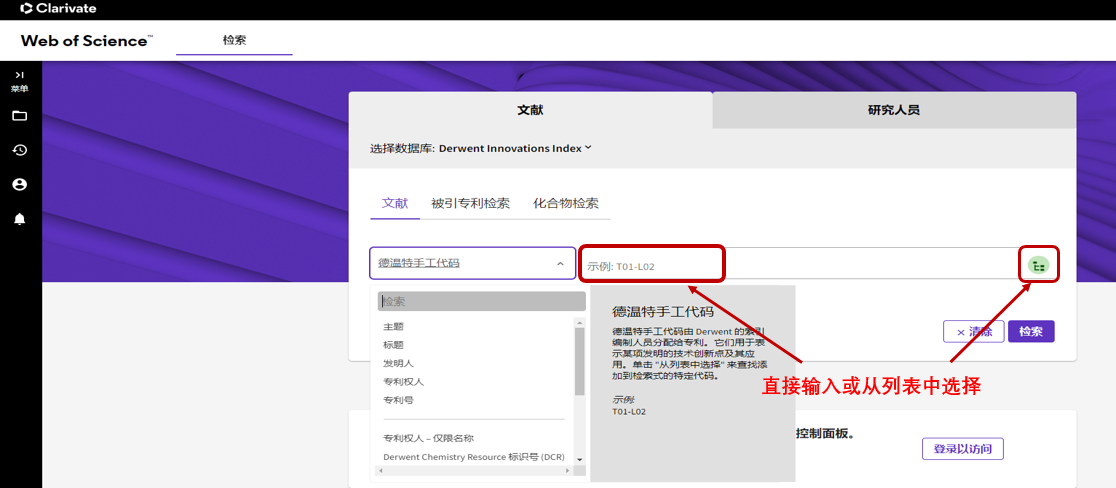This screenshot has width=1116, height=488.
Task: Click the 登录以访问 button
Action: click(962, 449)
